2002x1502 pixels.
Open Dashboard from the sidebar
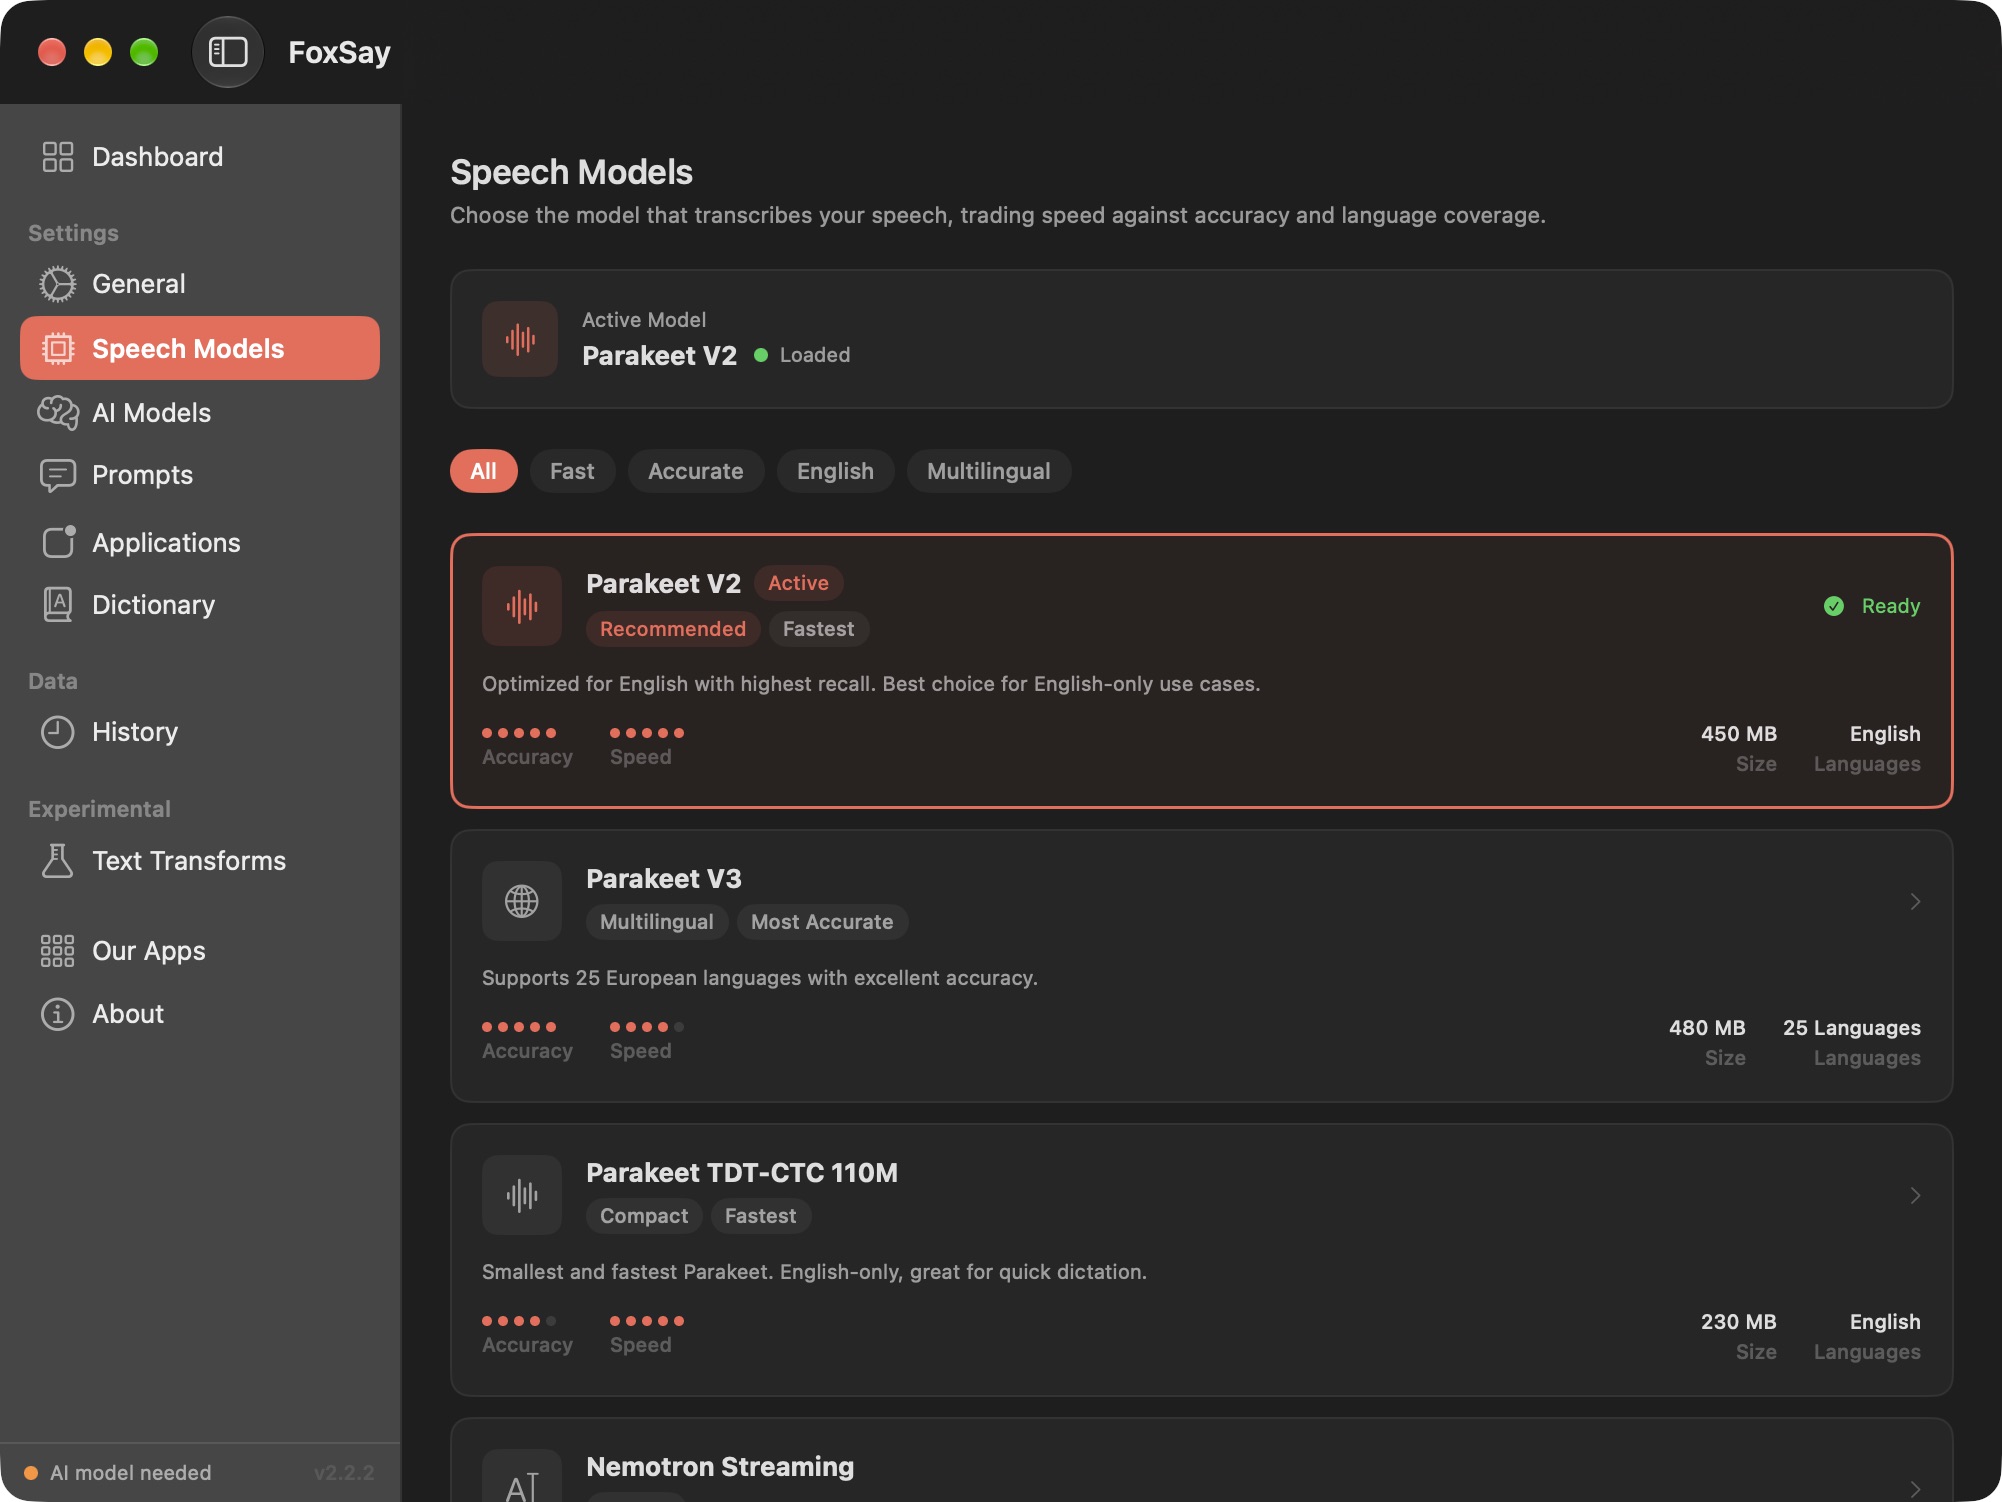(x=200, y=157)
